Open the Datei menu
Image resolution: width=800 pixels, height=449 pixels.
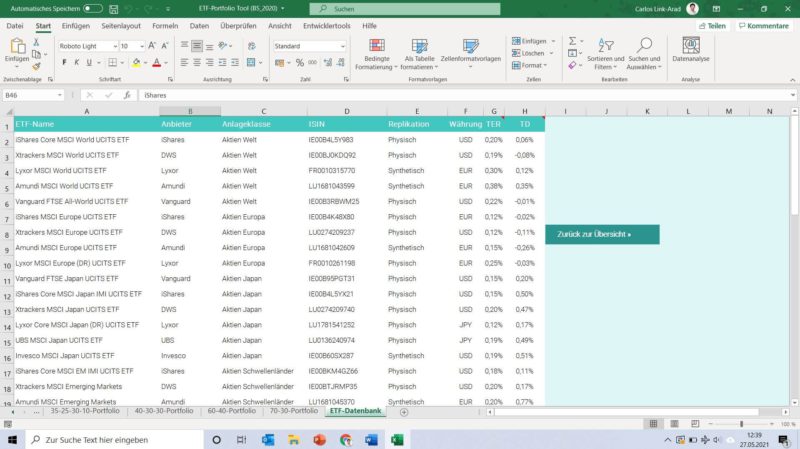tap(15, 26)
